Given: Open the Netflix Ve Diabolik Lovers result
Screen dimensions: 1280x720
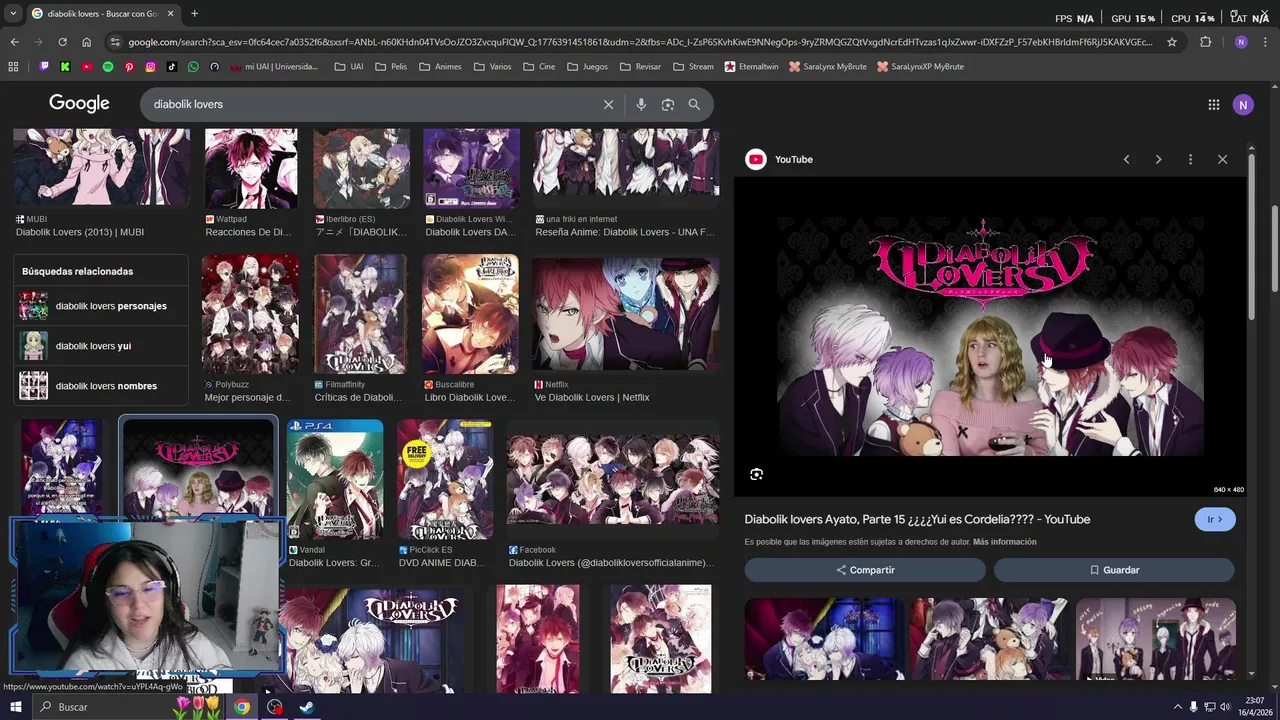Looking at the screenshot, I should (x=625, y=329).
